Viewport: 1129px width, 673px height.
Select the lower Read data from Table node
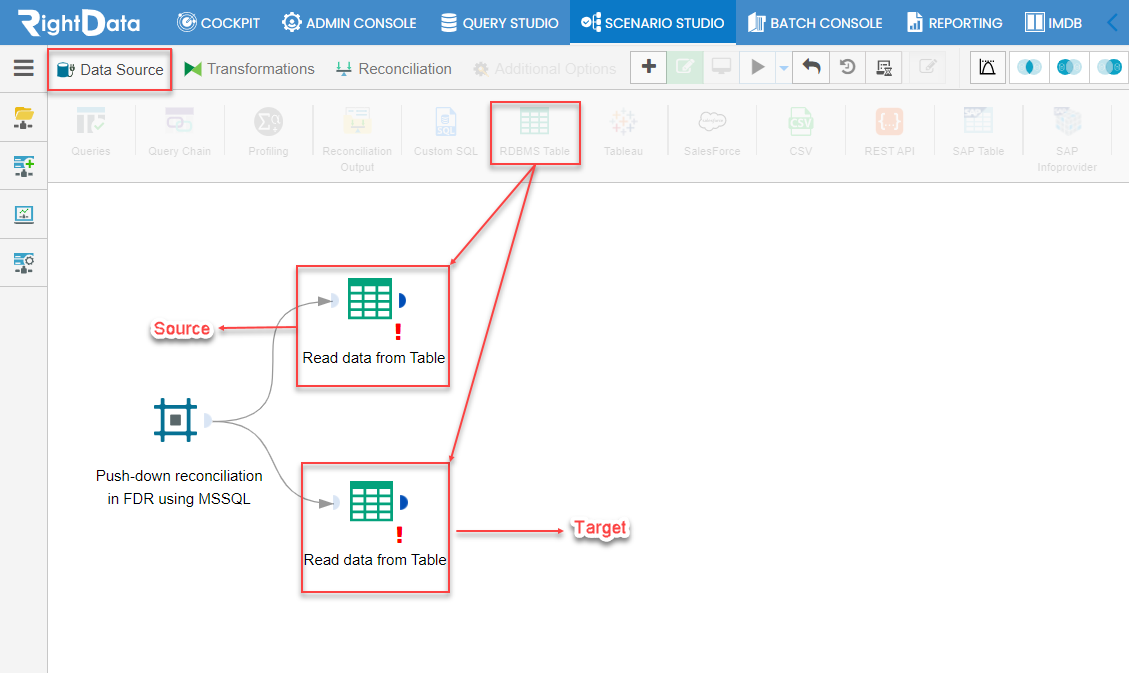(372, 501)
